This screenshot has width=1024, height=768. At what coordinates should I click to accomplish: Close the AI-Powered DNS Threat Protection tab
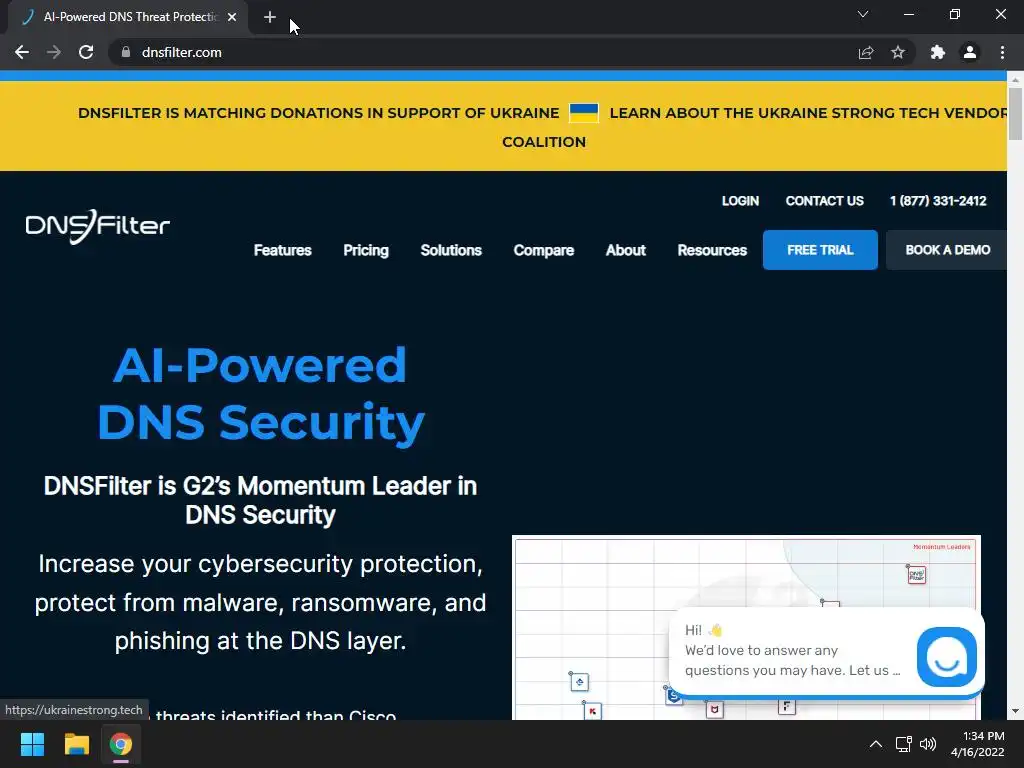pos(232,17)
